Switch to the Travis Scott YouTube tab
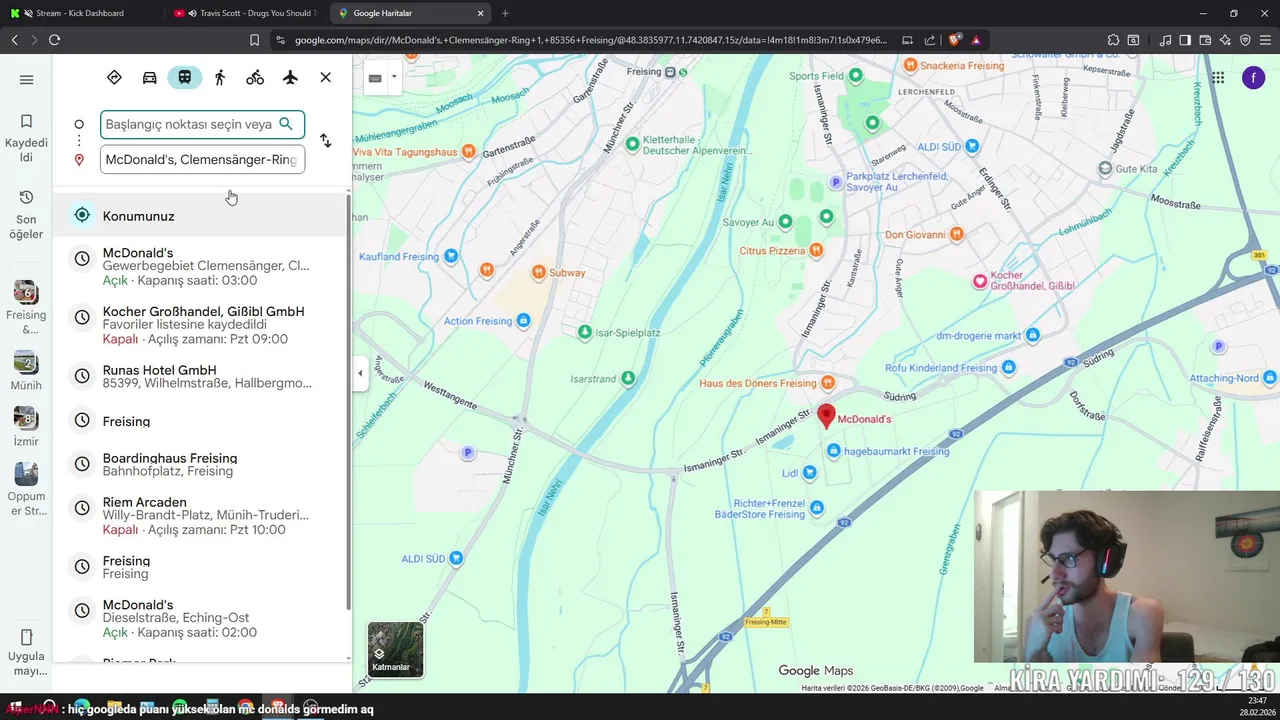 pos(246,13)
